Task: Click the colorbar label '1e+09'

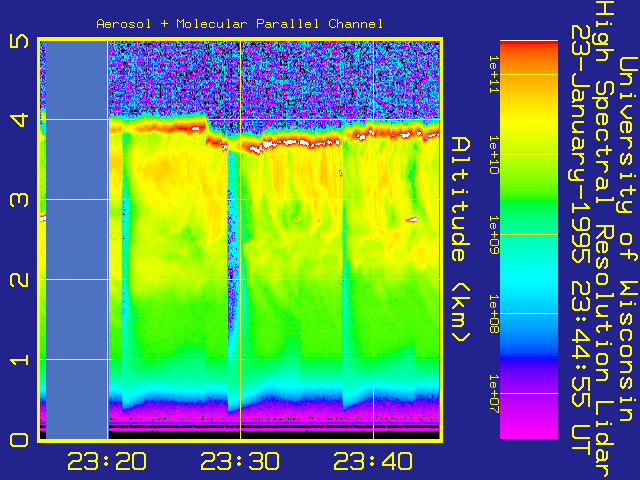Action: click(x=493, y=235)
